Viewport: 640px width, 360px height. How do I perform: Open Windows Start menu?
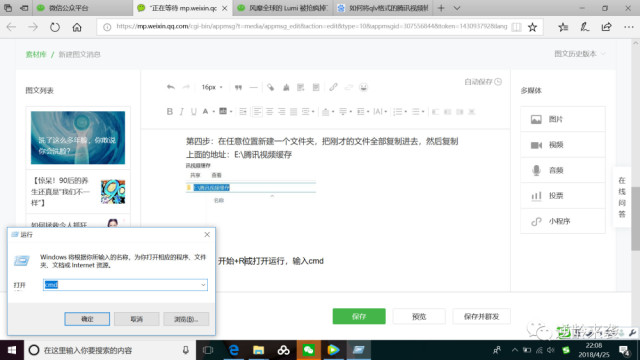coord(12,350)
